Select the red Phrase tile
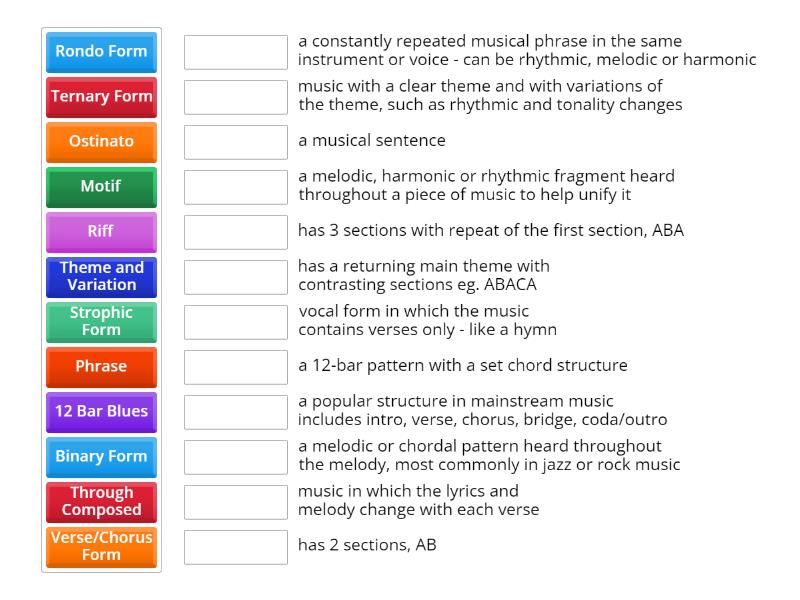The width and height of the screenshot is (800, 600). pyautogui.click(x=101, y=367)
